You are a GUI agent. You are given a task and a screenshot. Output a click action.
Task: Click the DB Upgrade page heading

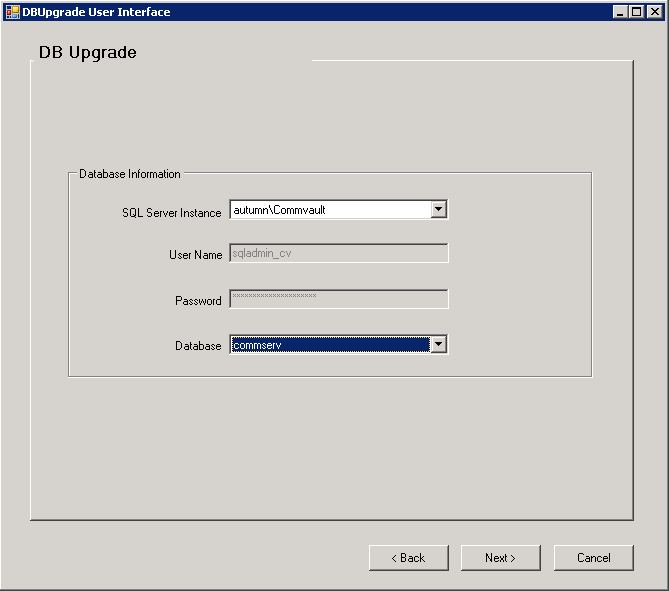[x=88, y=52]
